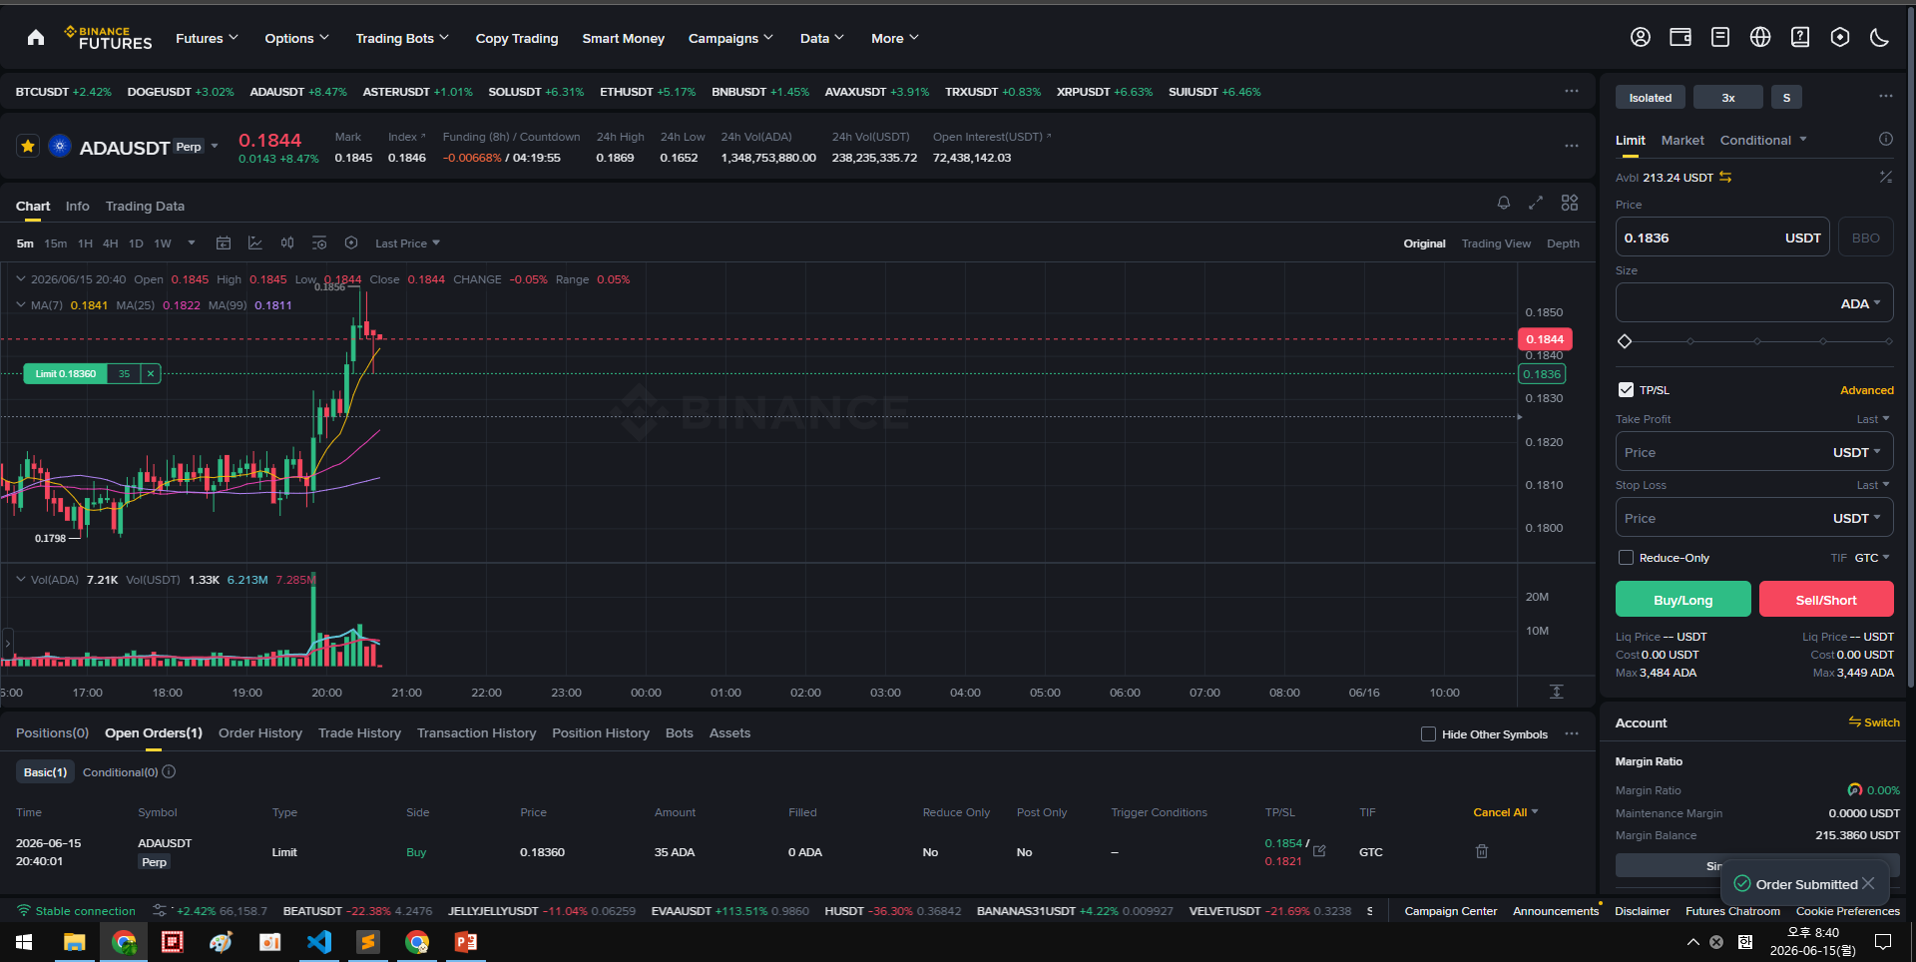1916x962 pixels.
Task: Open the Futures dropdown menu
Action: 207,38
